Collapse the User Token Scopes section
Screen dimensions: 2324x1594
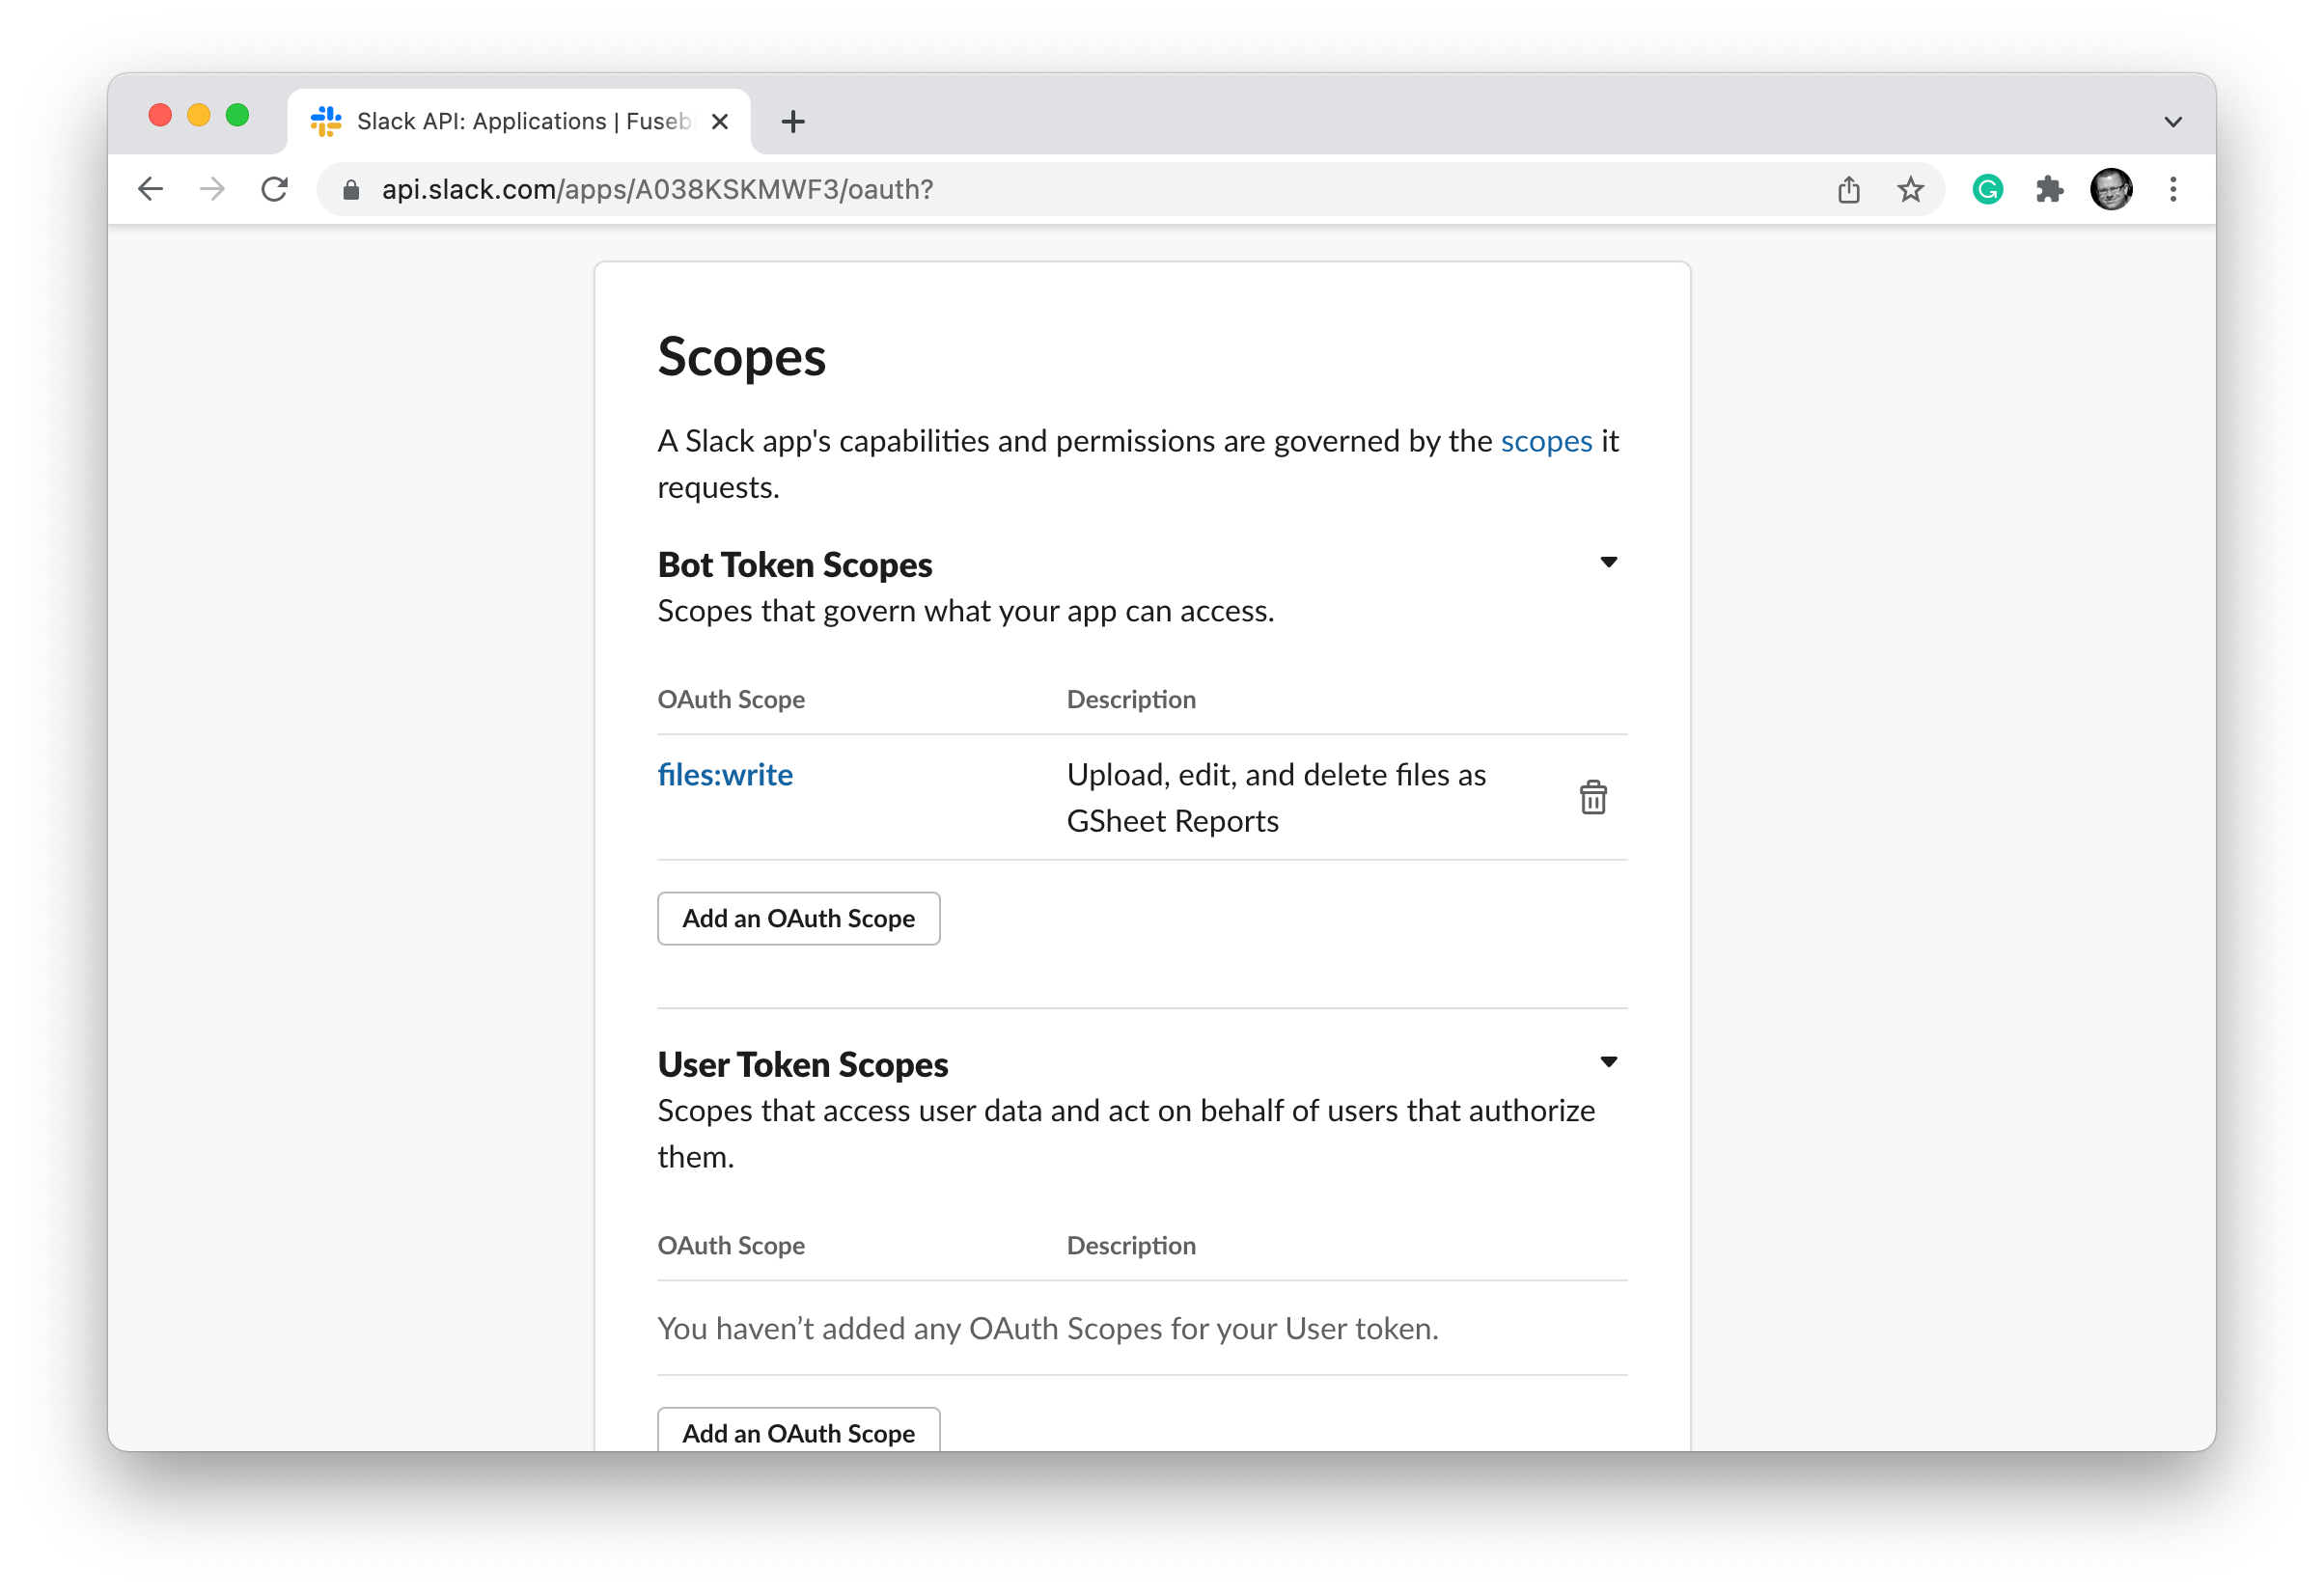click(x=1608, y=1062)
